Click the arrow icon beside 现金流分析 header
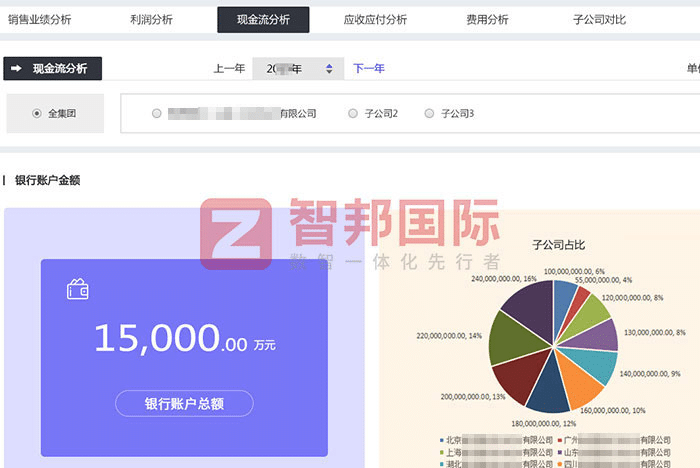Viewport: 700px width, 468px height. coord(17,69)
